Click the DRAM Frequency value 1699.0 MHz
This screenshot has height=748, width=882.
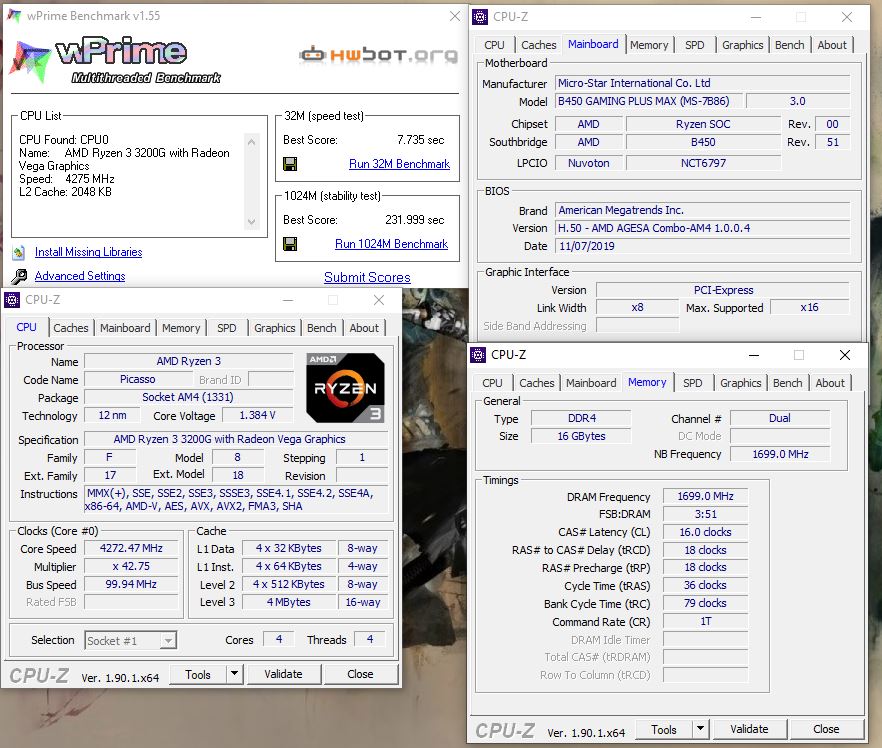pyautogui.click(x=705, y=496)
